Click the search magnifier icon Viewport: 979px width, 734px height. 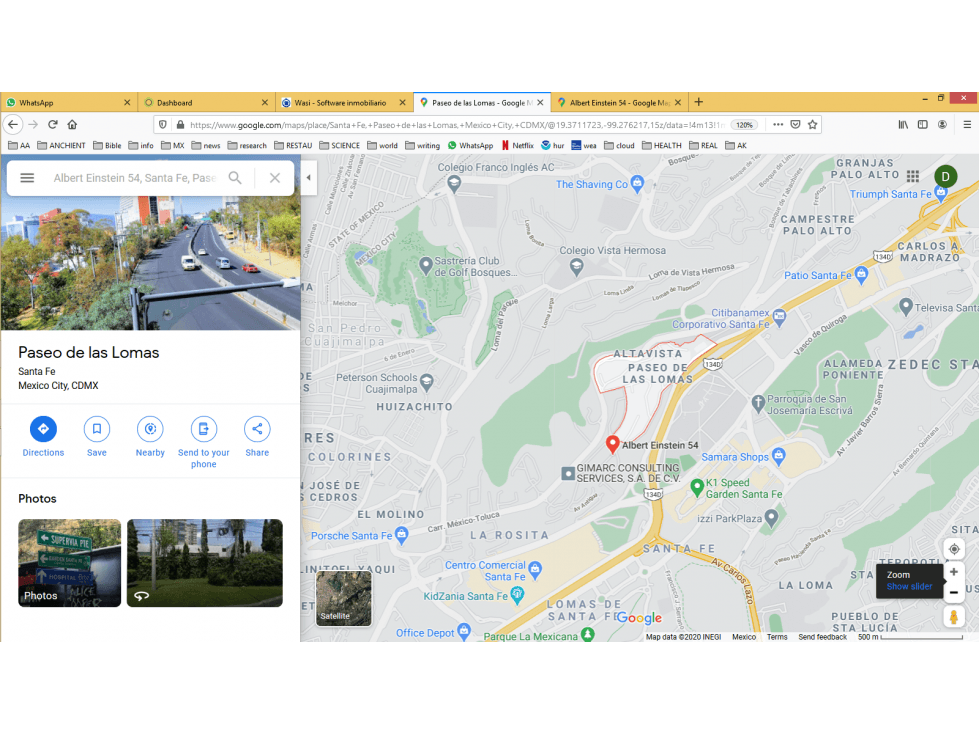pos(235,178)
